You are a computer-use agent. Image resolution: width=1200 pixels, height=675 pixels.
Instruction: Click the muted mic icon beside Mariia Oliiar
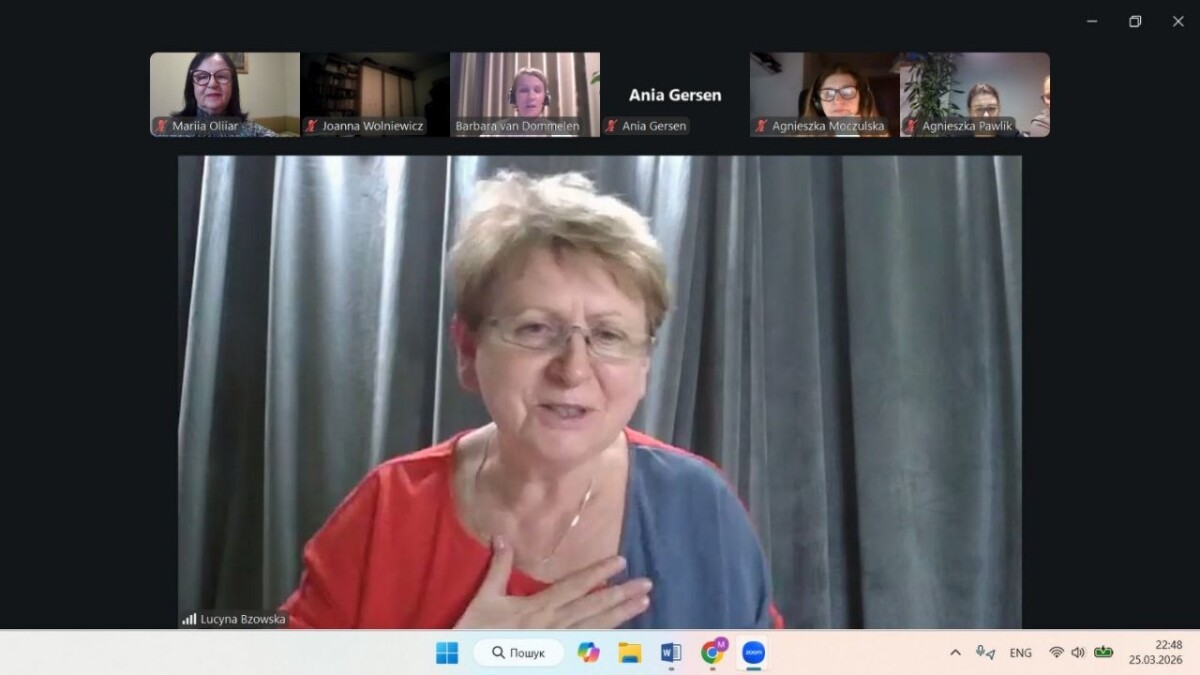point(161,126)
